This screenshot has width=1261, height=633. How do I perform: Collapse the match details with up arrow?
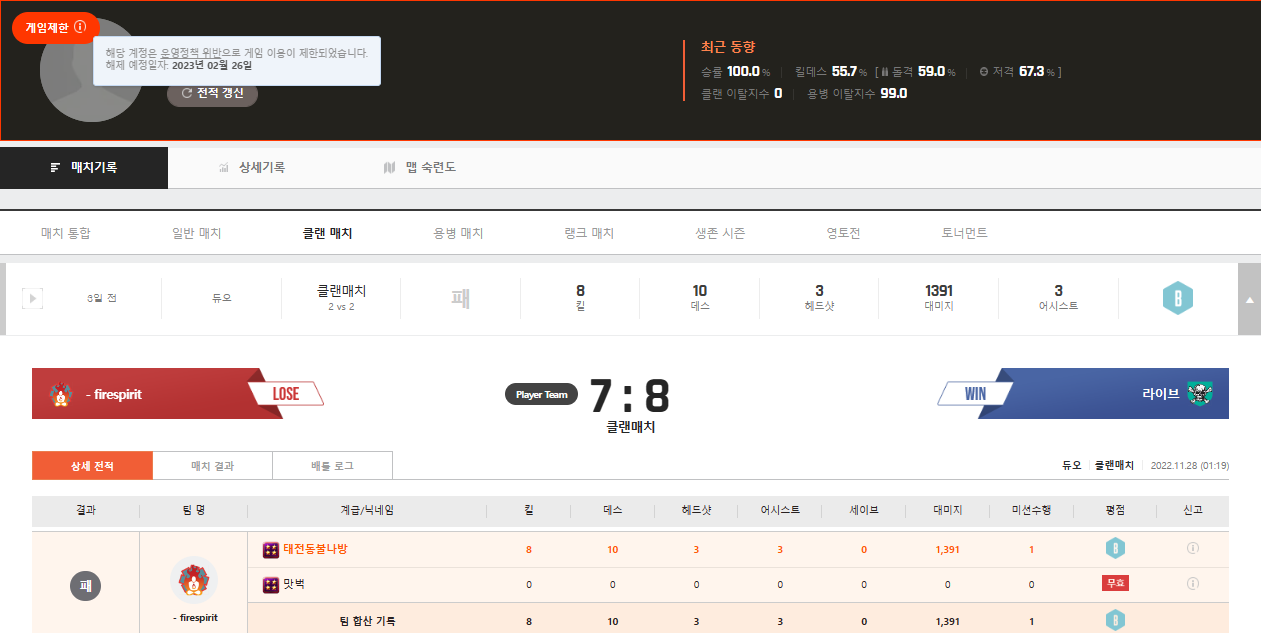click(1249, 299)
